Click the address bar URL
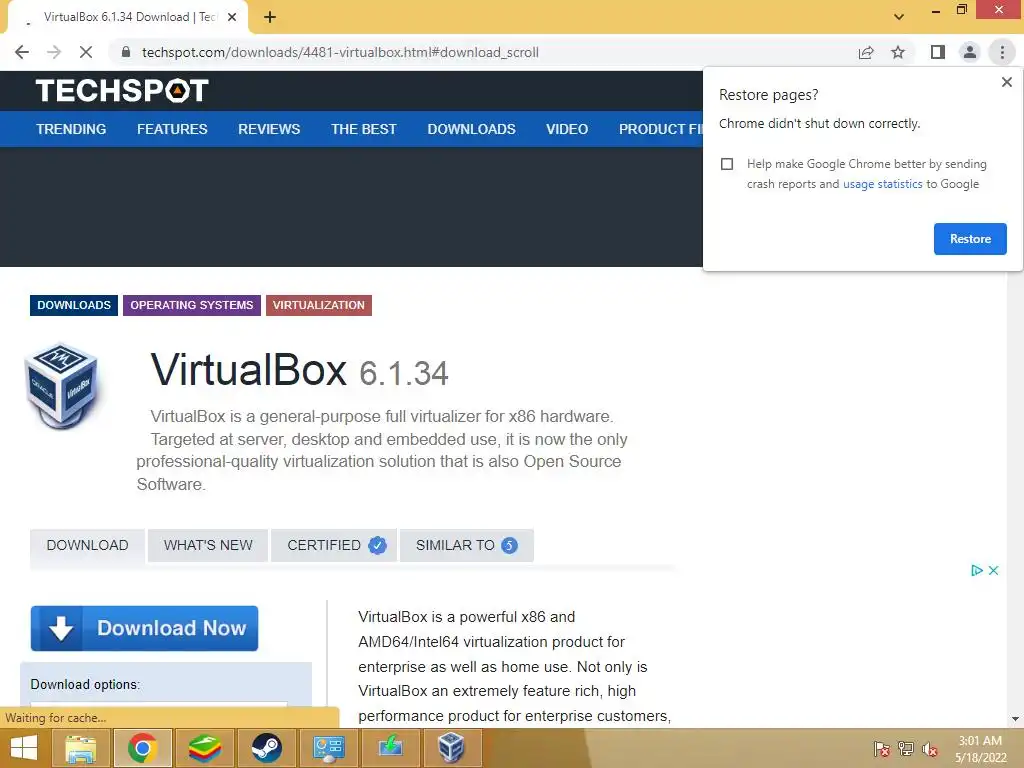Image resolution: width=1024 pixels, height=768 pixels. point(340,52)
